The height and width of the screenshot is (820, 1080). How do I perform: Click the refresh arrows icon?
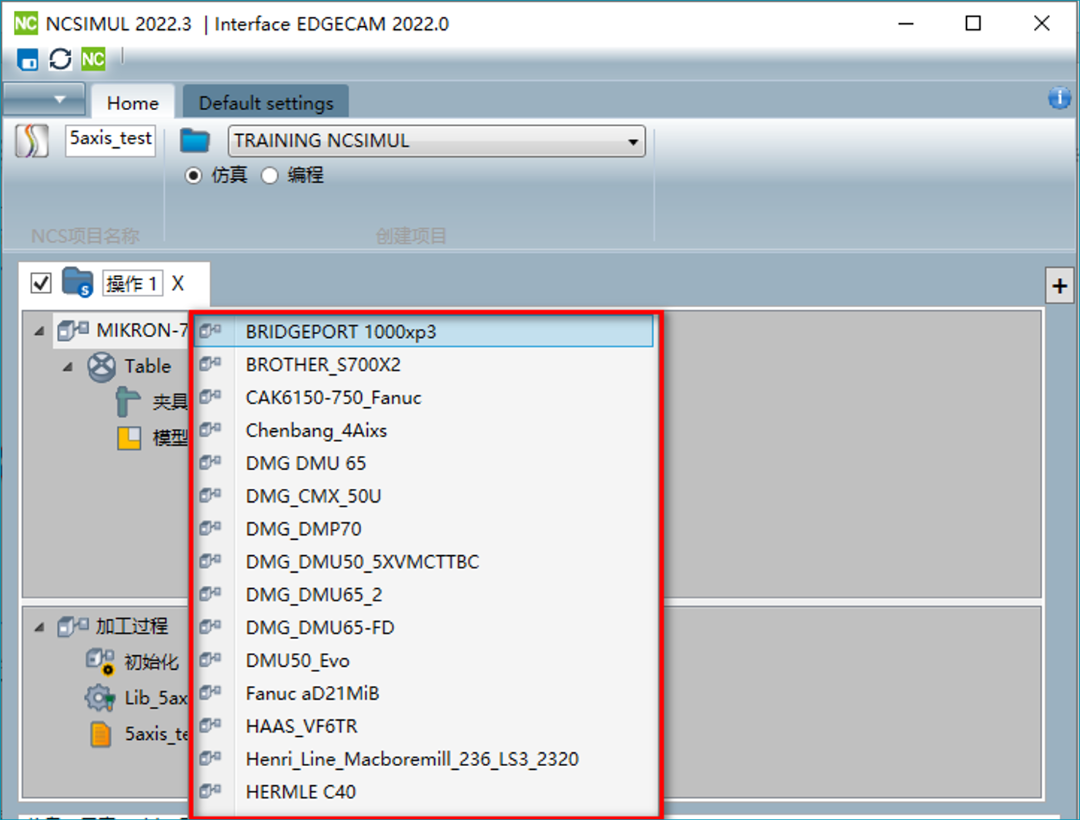click(x=60, y=59)
